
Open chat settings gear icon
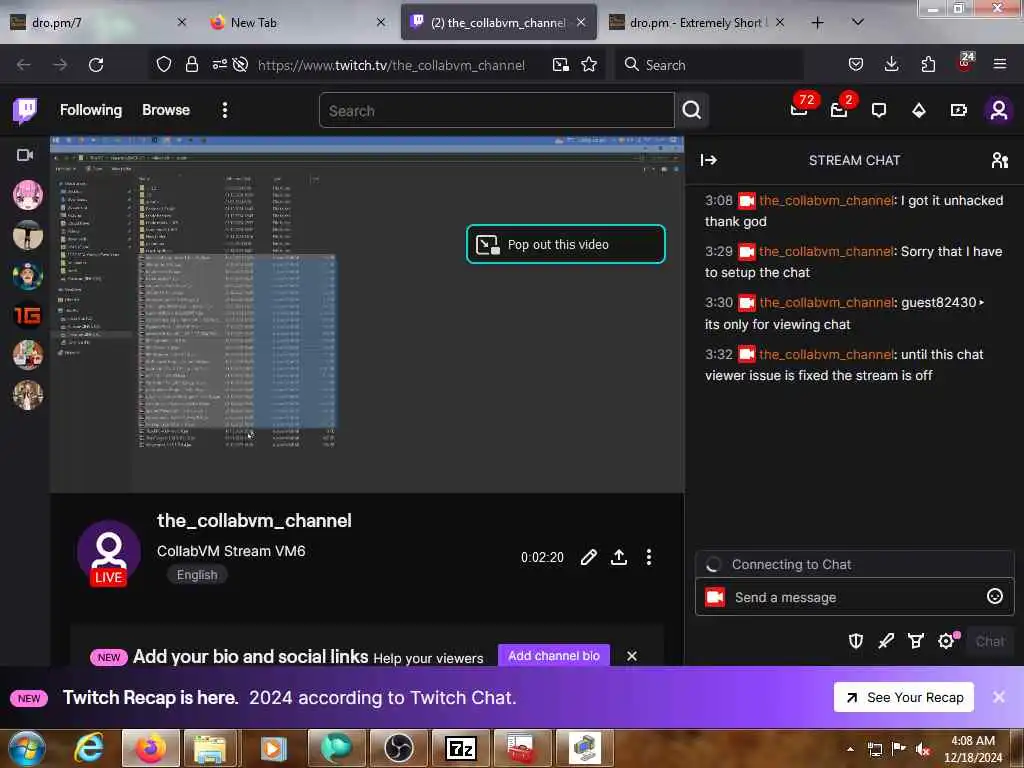[946, 641]
